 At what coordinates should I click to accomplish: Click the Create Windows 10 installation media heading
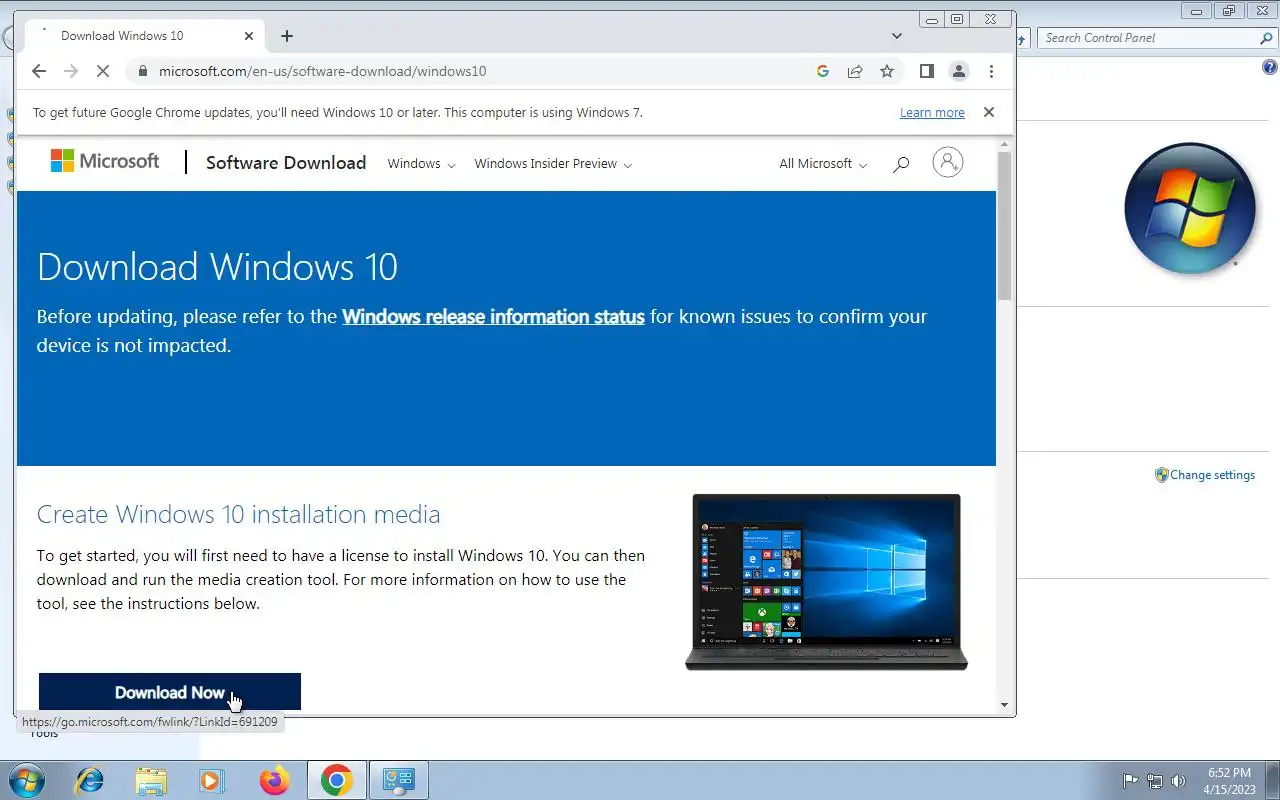coord(238,514)
